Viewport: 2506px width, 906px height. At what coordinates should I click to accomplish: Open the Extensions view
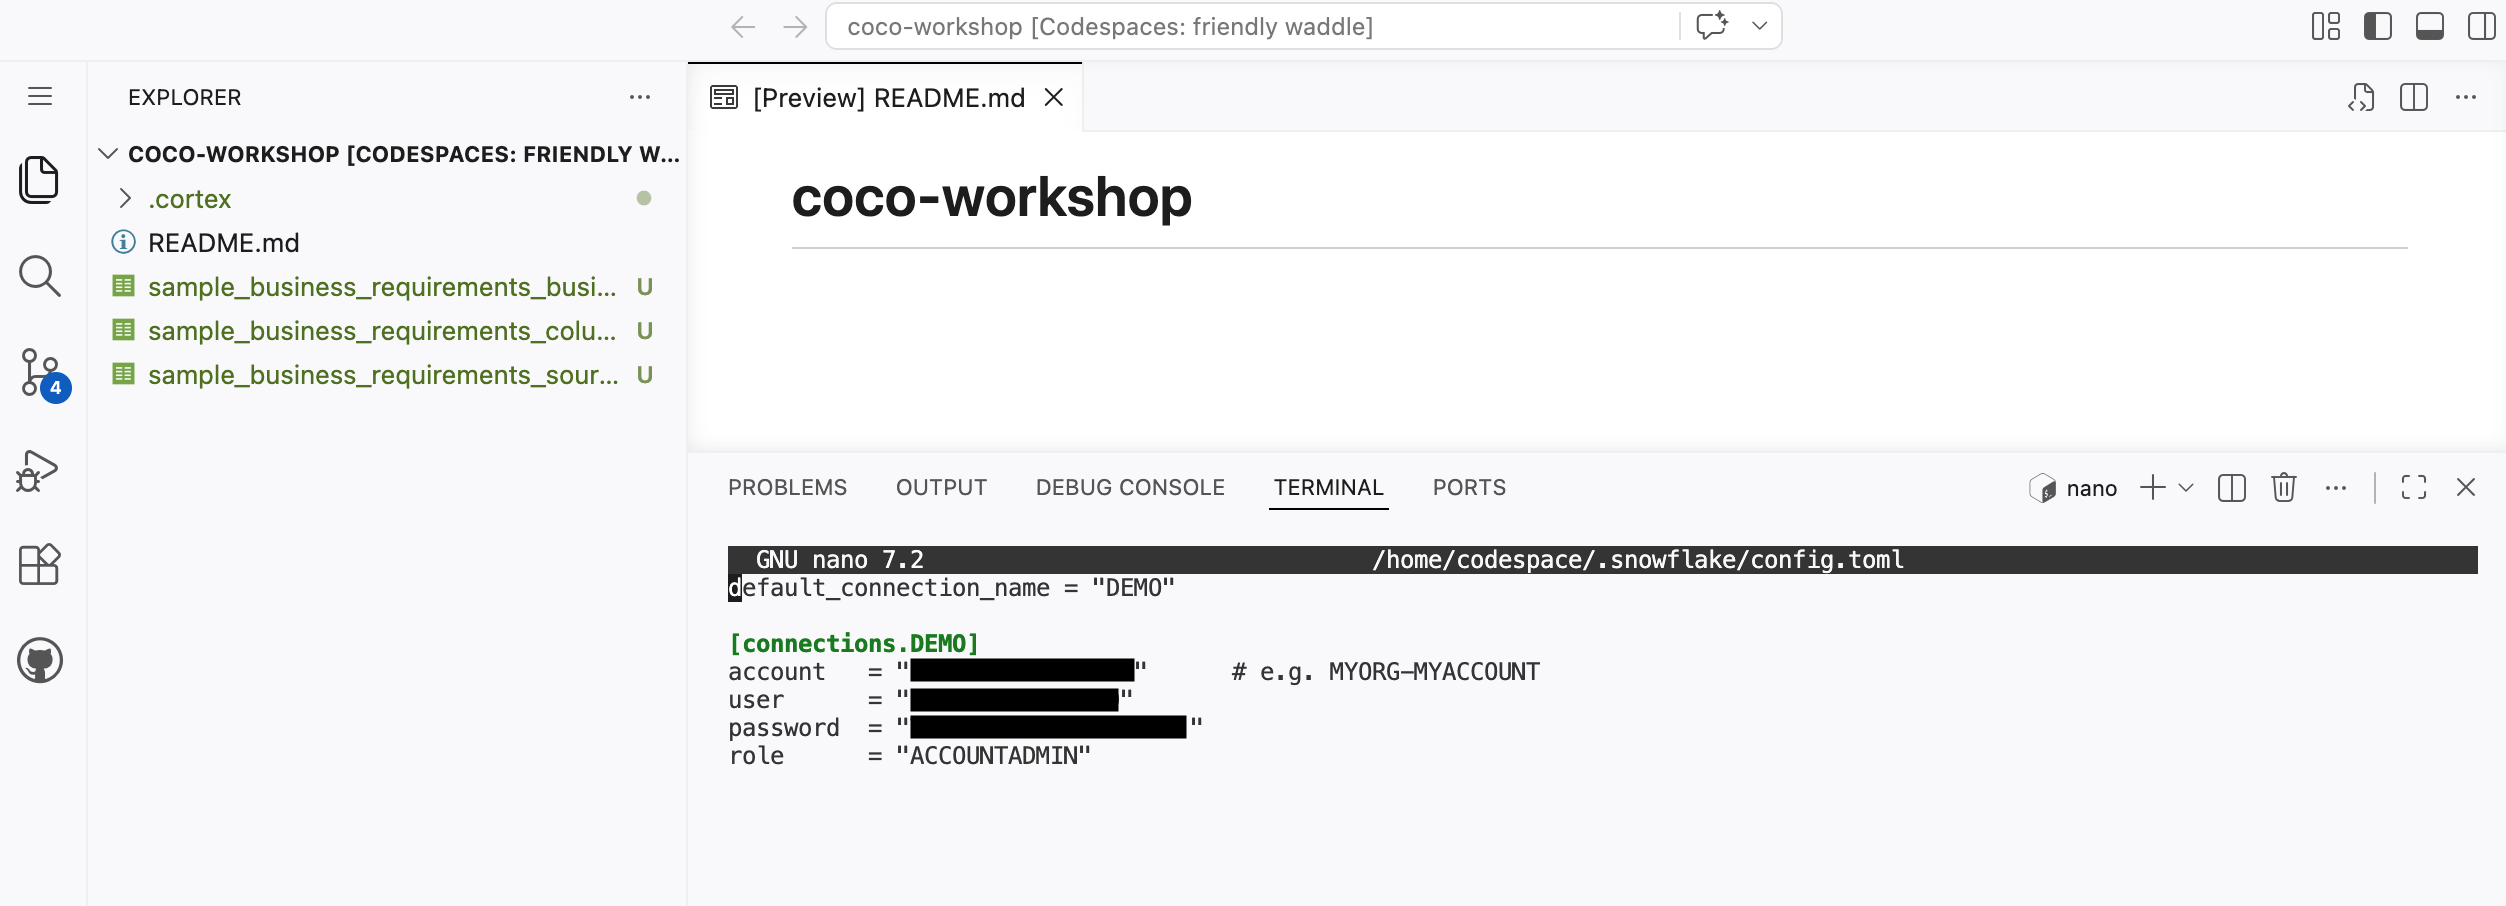39,565
